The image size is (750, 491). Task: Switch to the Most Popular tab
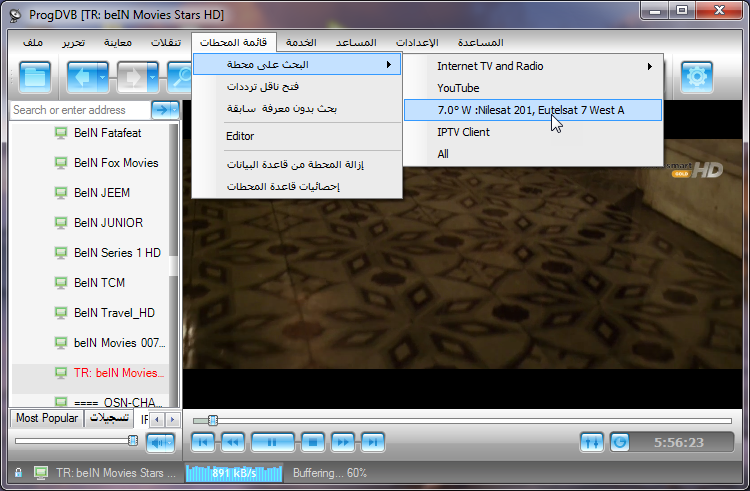click(x=46, y=418)
